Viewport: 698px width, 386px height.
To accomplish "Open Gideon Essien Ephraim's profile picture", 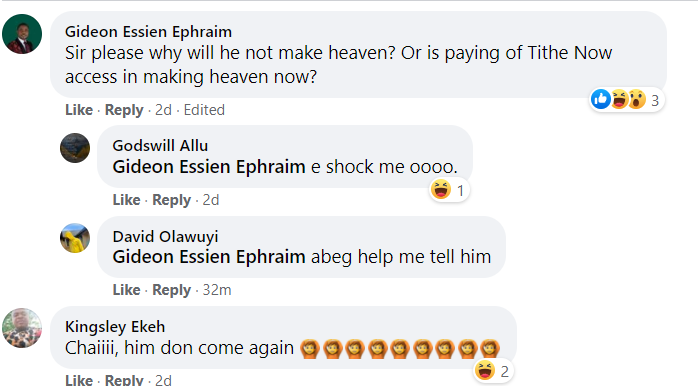I will pos(22,34).
